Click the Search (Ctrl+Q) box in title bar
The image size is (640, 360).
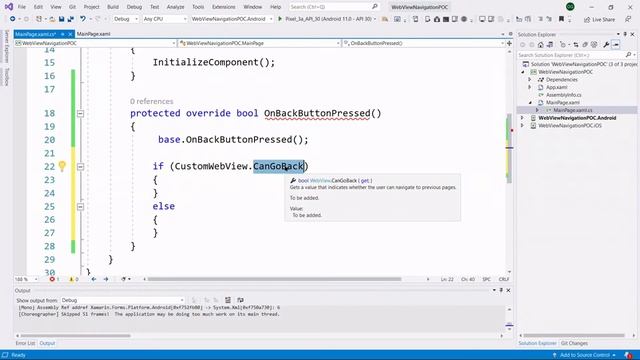[x=334, y=7]
